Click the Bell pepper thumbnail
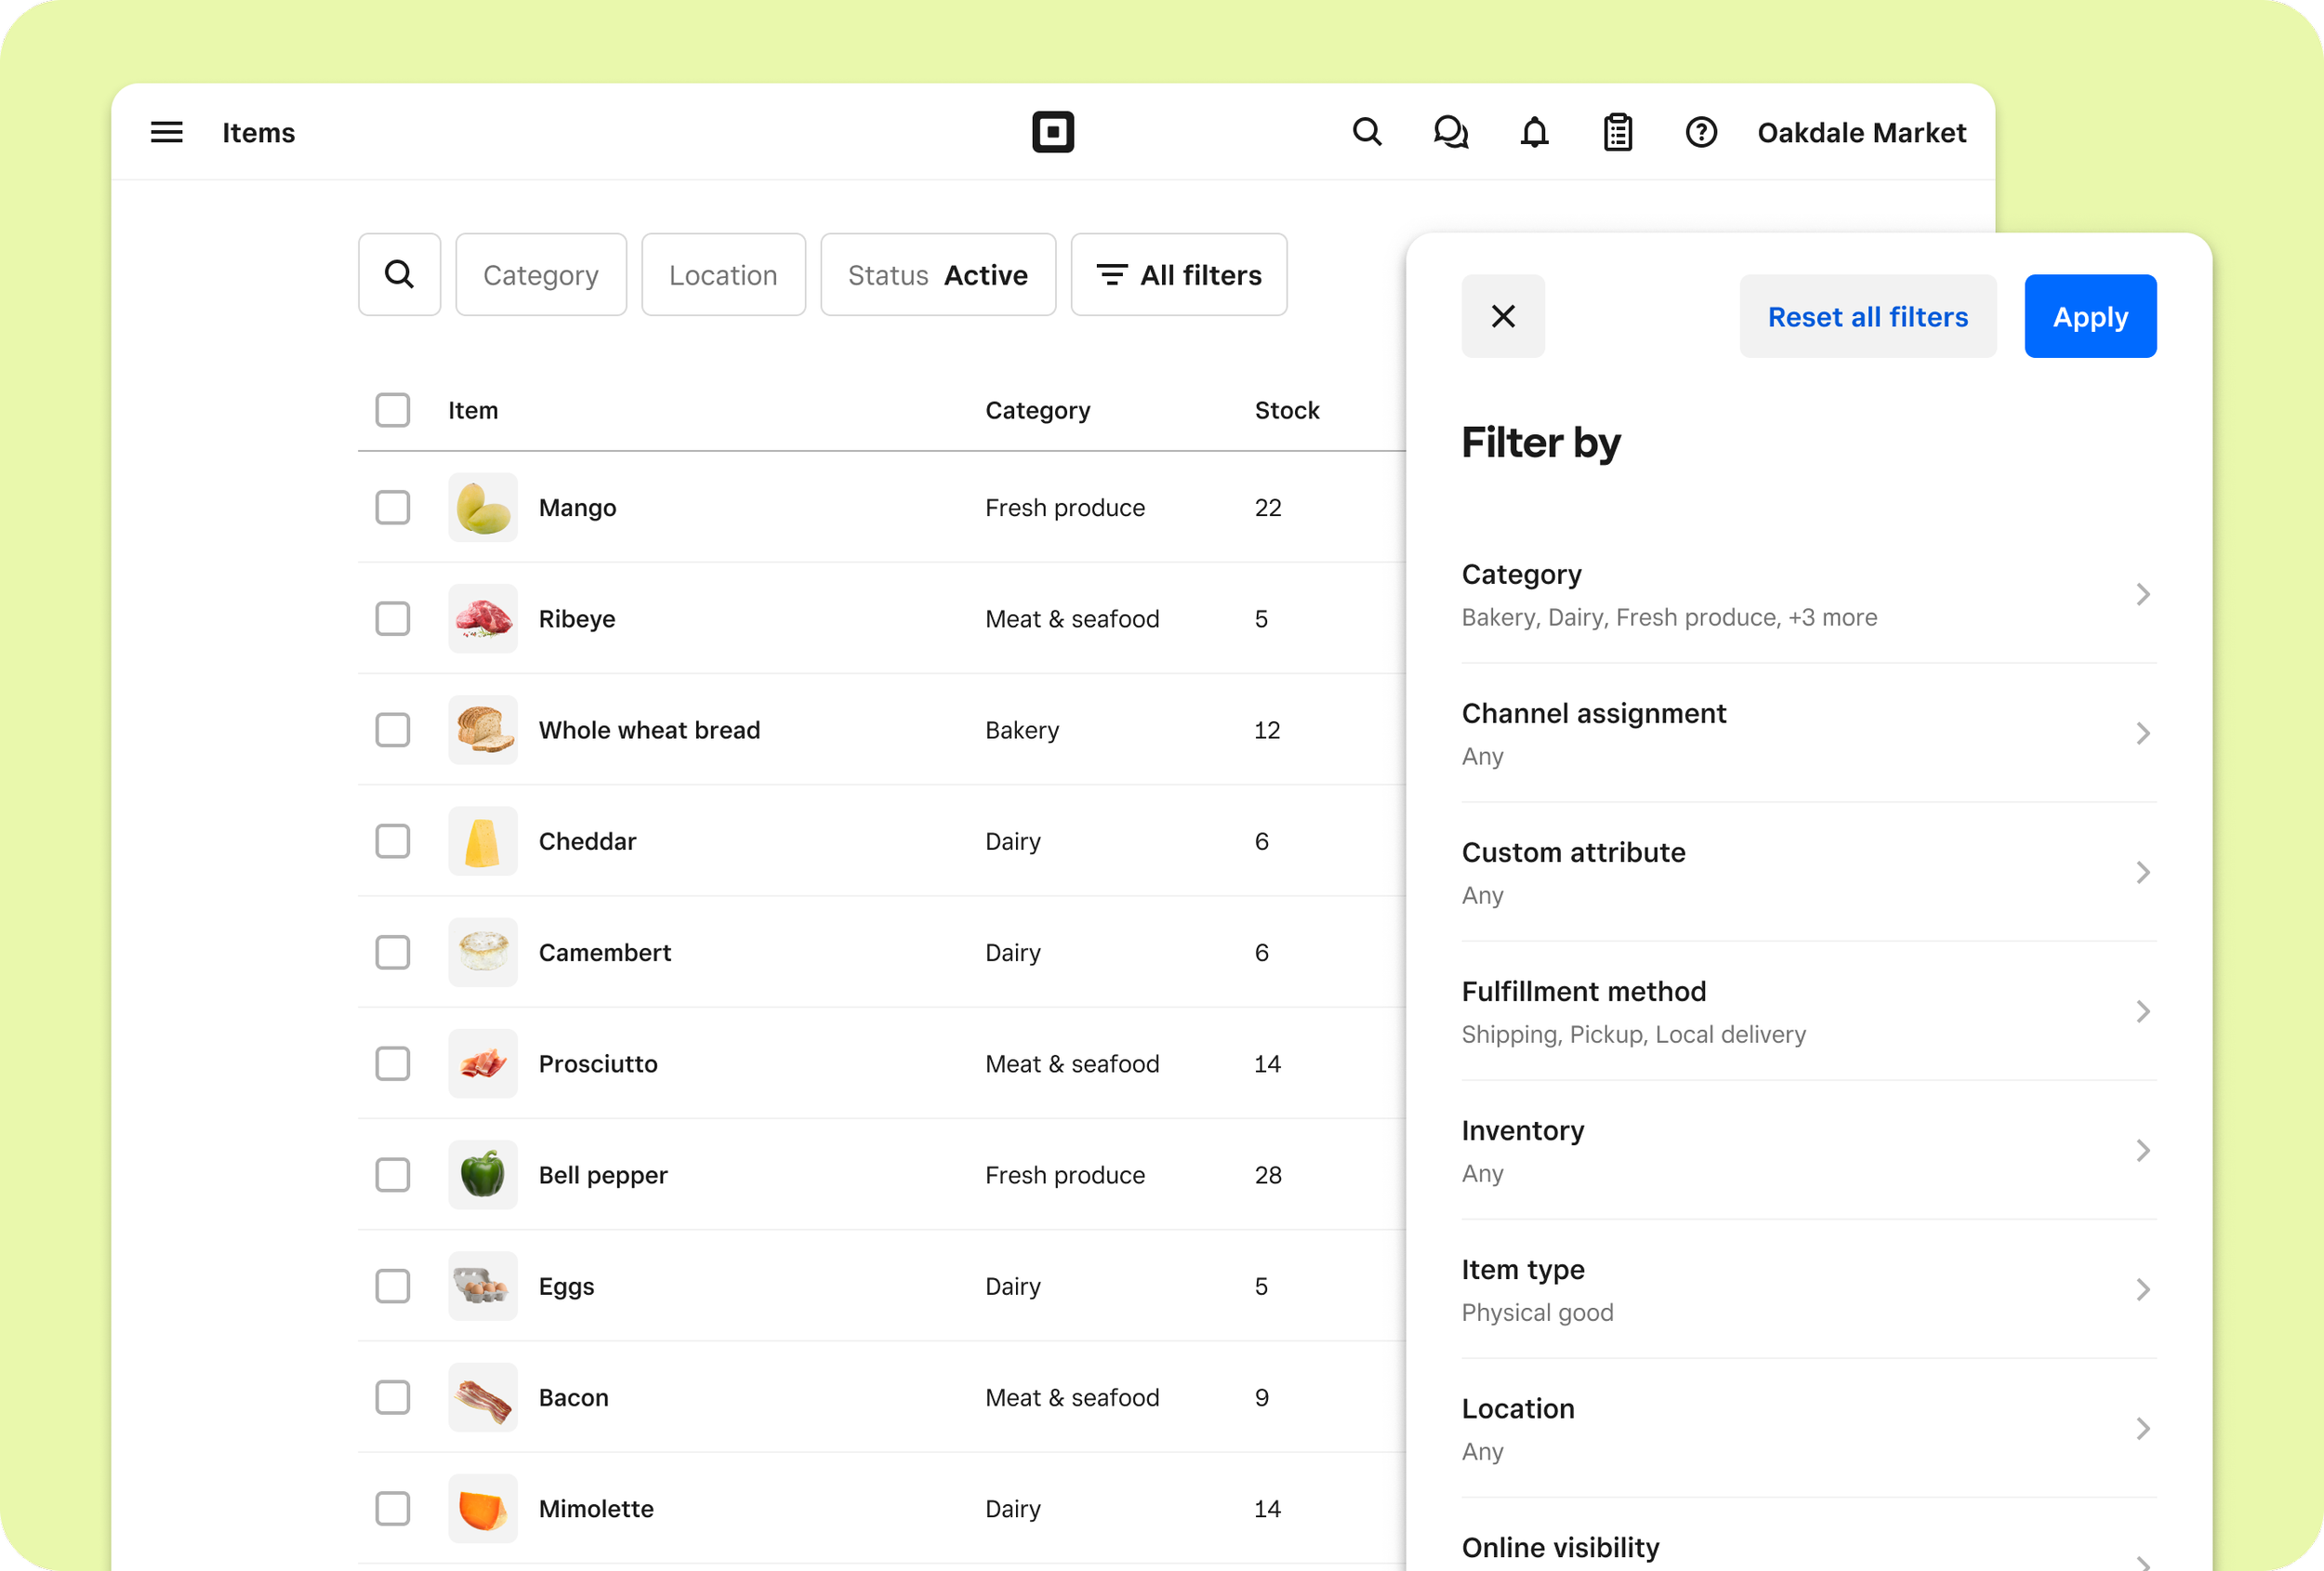 coord(482,1174)
